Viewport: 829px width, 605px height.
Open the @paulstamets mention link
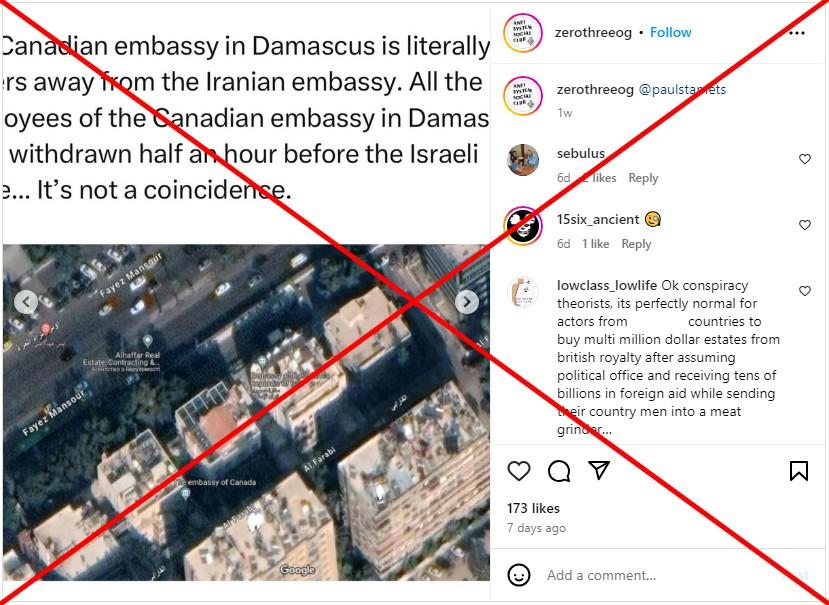click(x=682, y=89)
